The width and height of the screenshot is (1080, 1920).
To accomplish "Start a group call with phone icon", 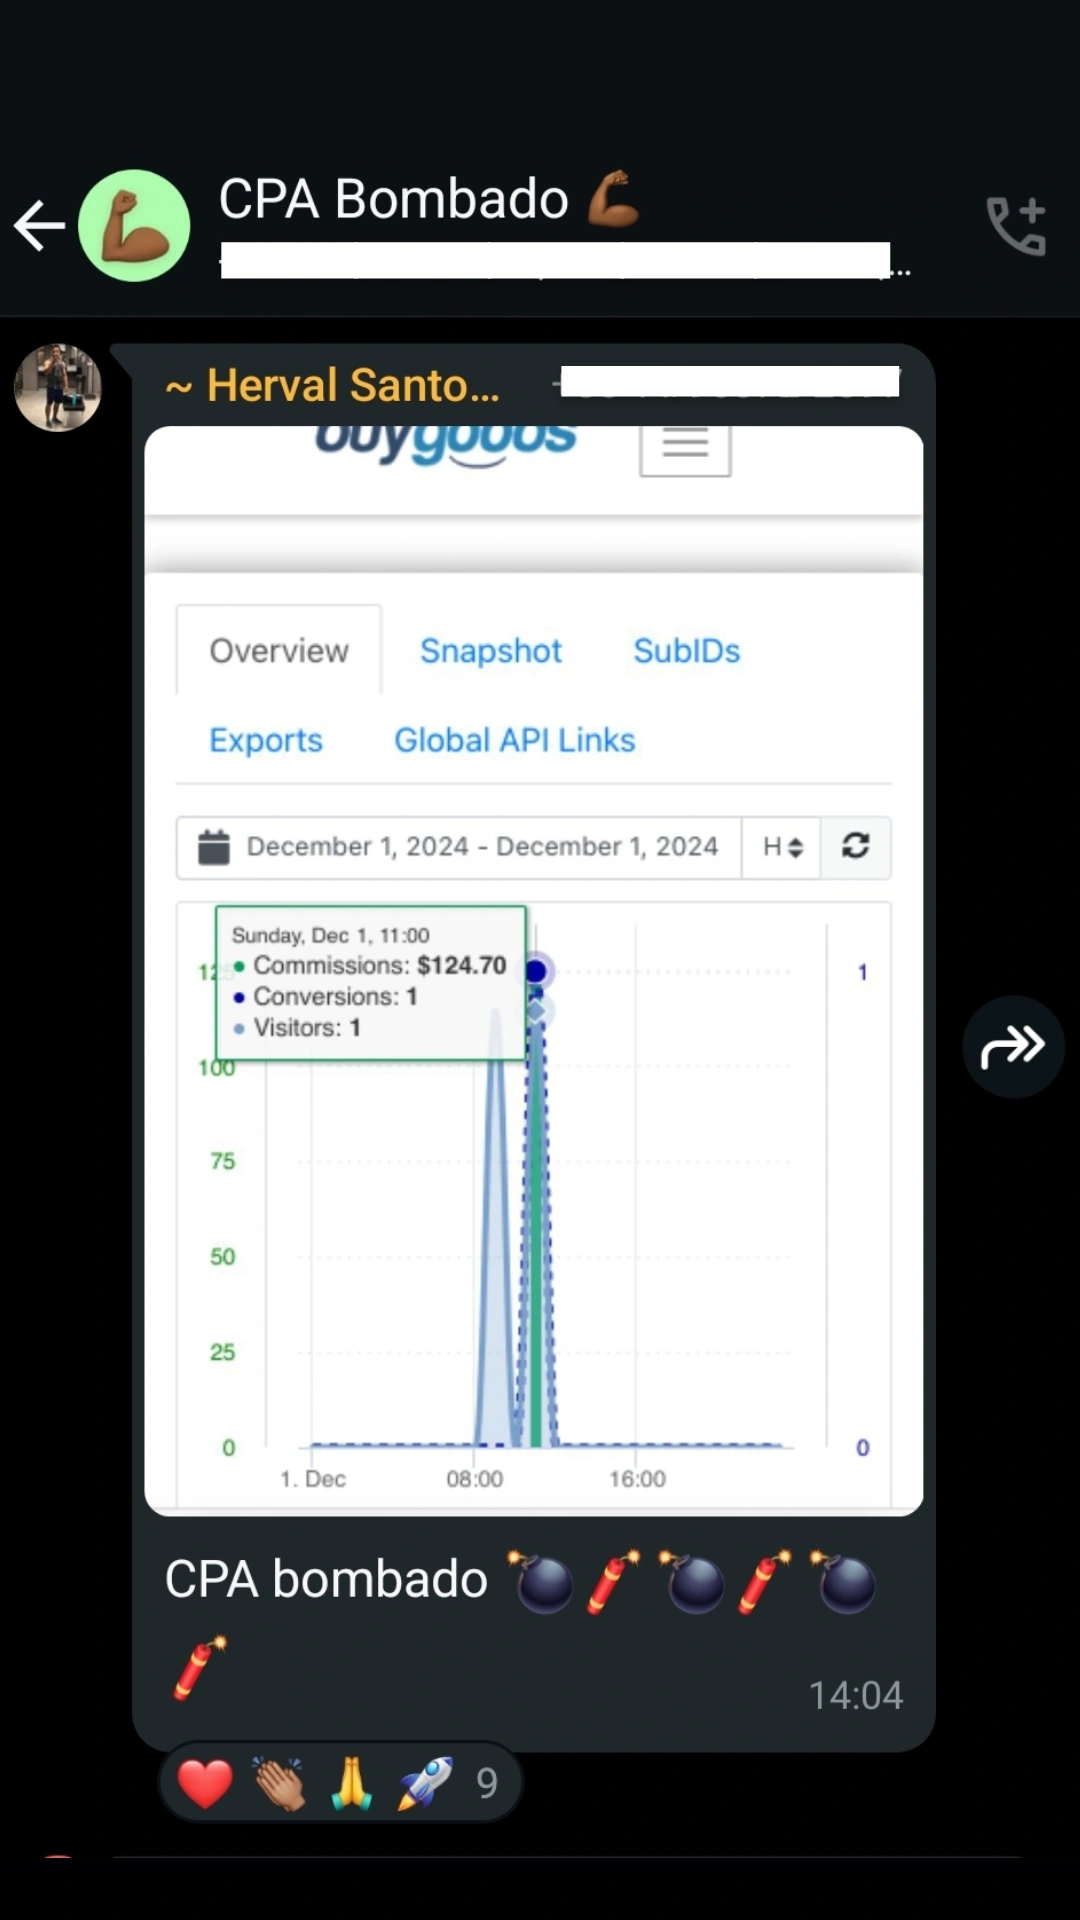I will [1016, 226].
